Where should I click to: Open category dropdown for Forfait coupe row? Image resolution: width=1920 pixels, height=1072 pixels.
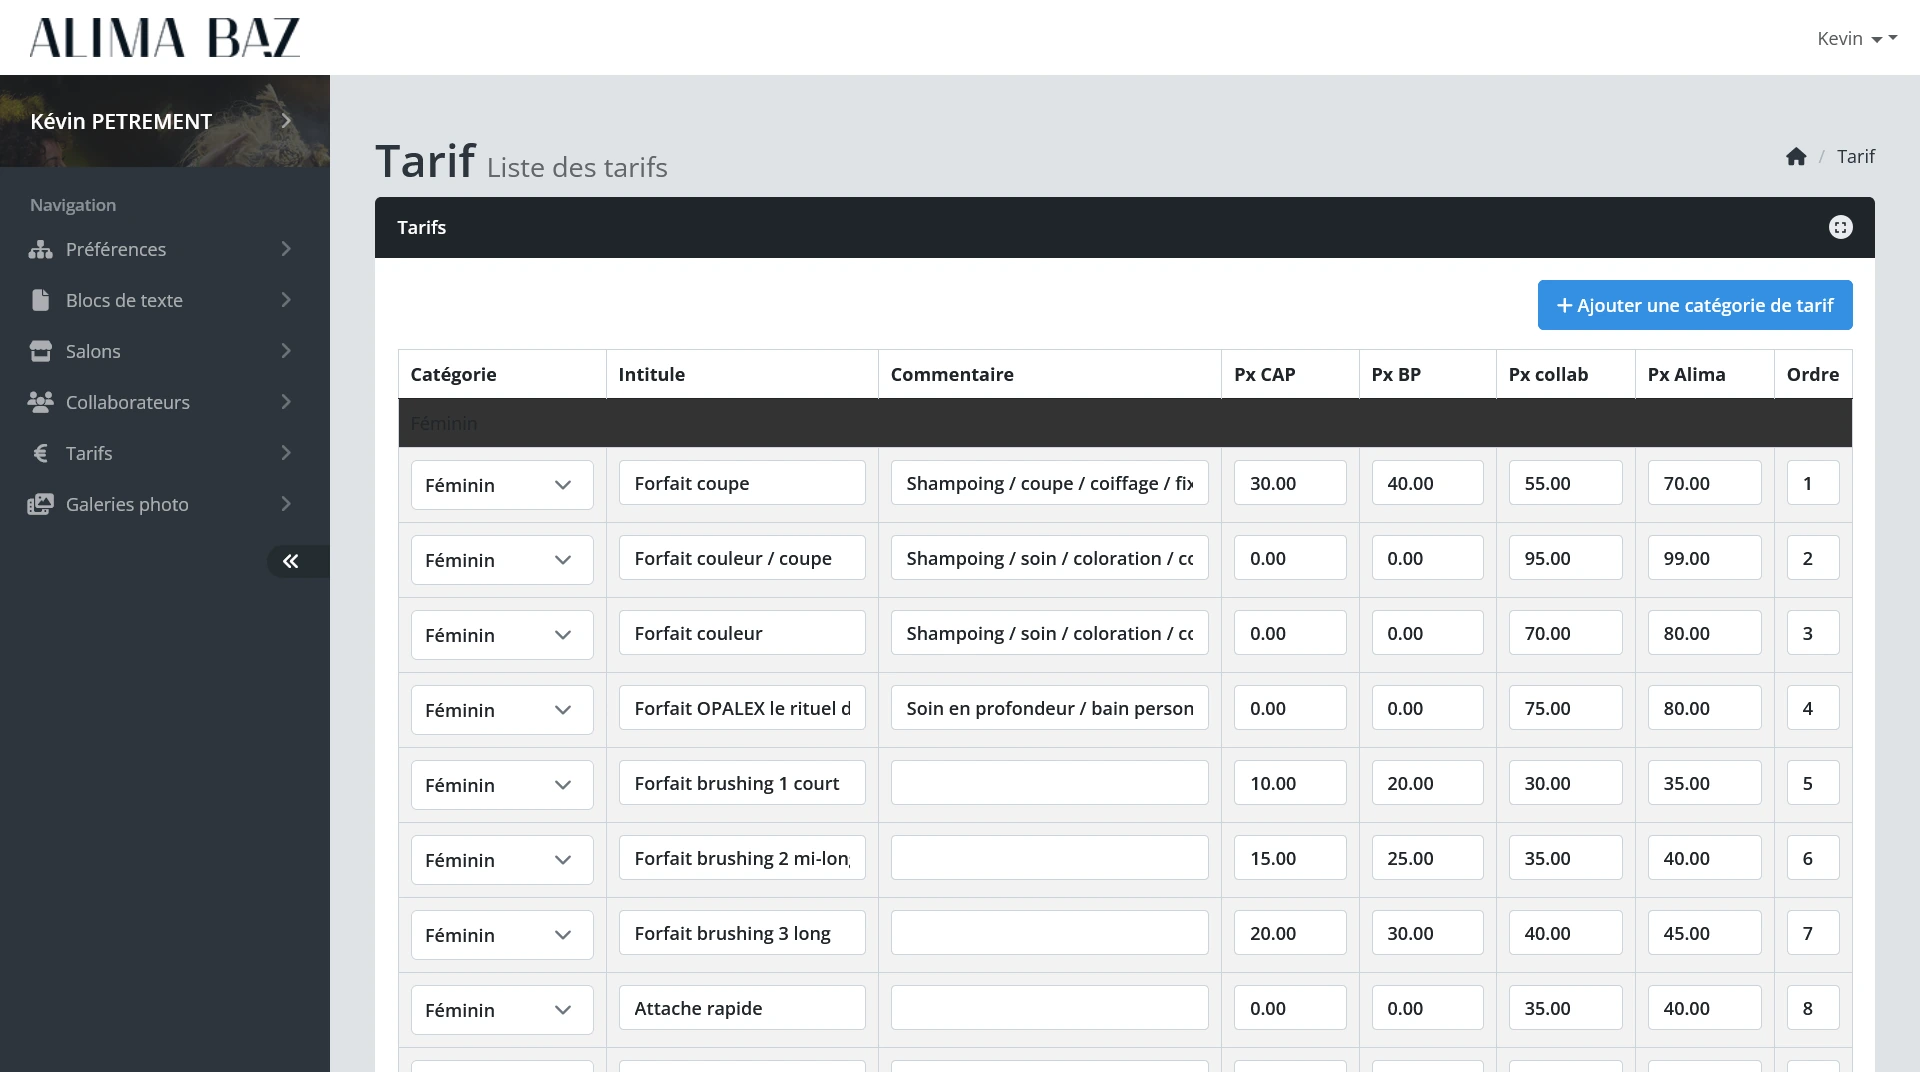502,485
